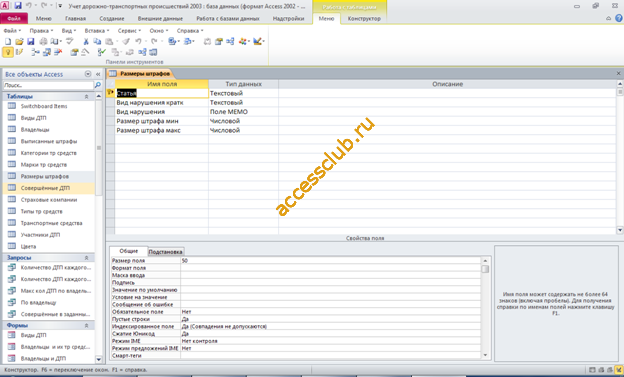Open the Вставка dropdown menu
The image size is (624, 377).
click(97, 31)
